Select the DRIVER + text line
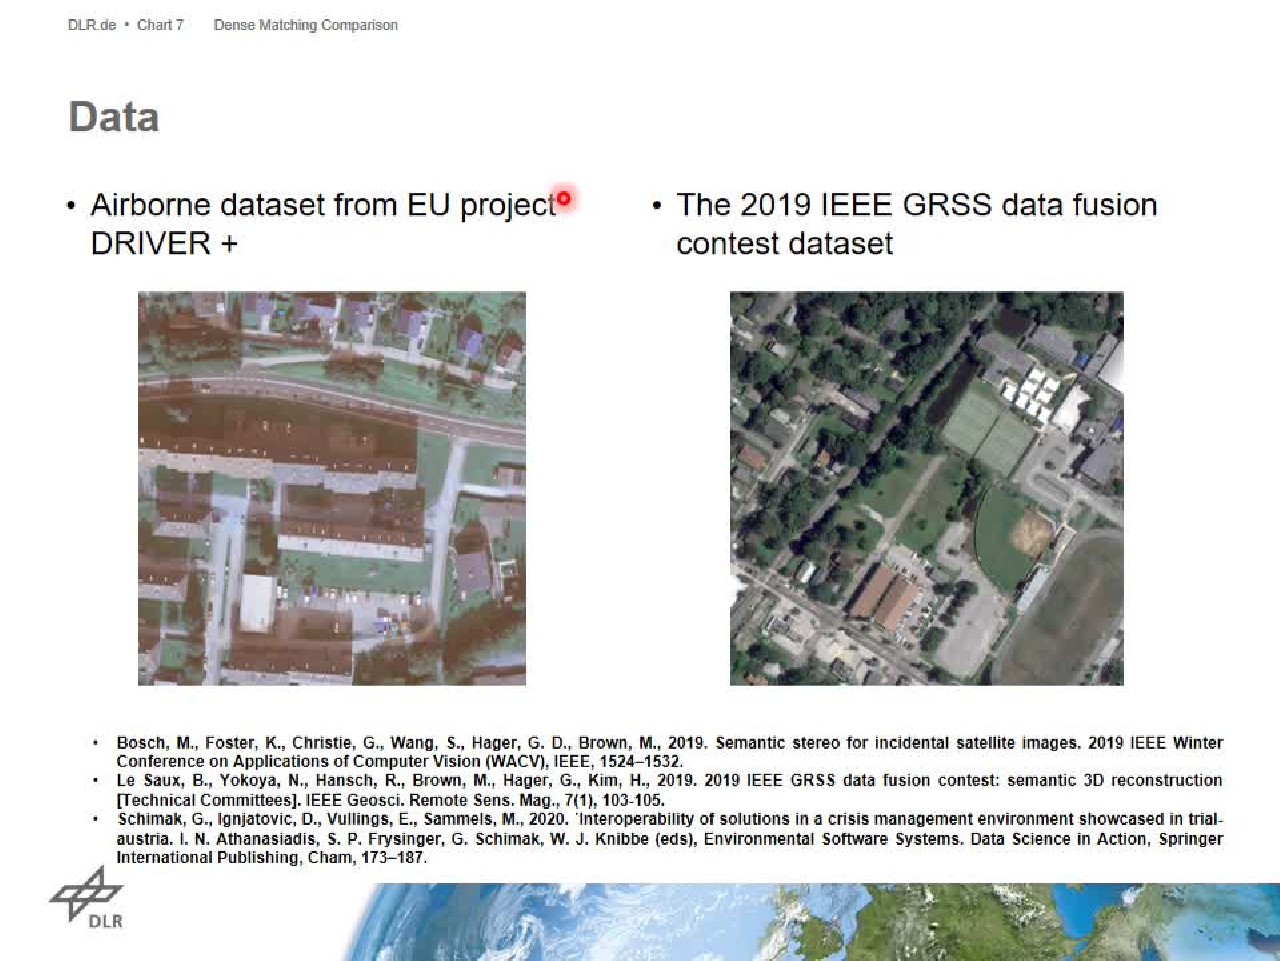The height and width of the screenshot is (961, 1280). click(164, 243)
